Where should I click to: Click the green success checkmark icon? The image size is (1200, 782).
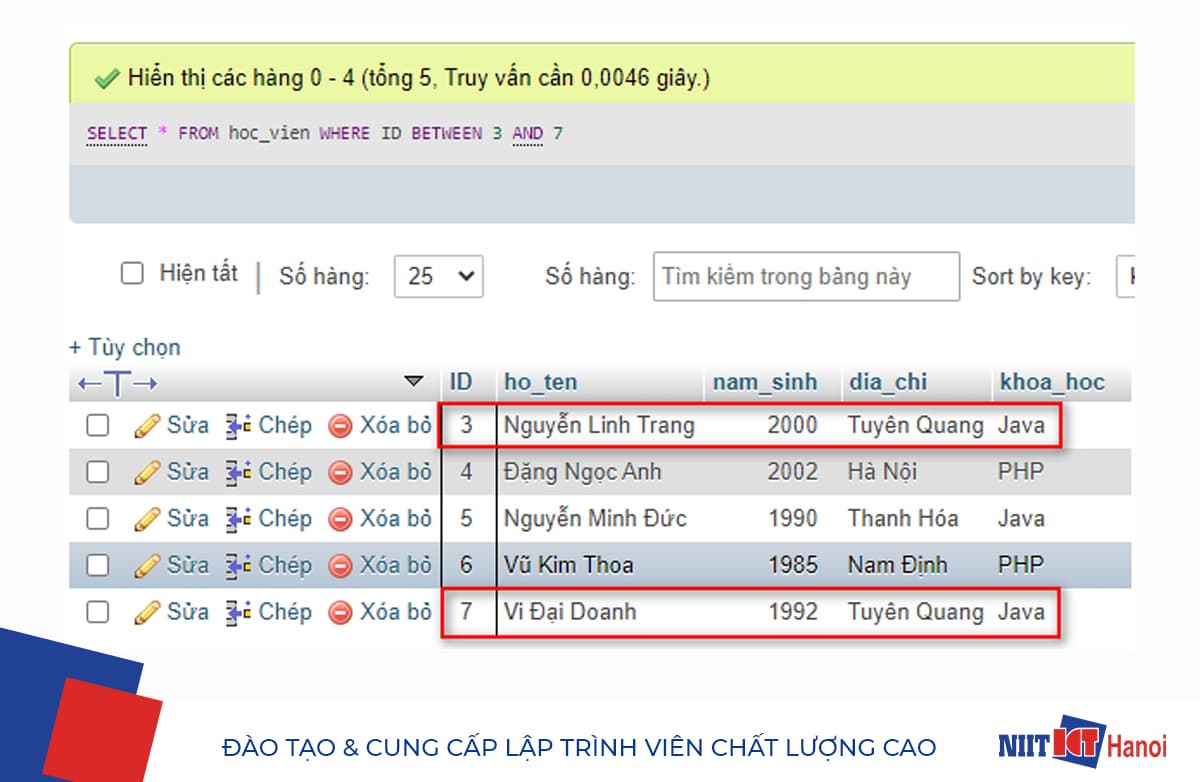(105, 75)
